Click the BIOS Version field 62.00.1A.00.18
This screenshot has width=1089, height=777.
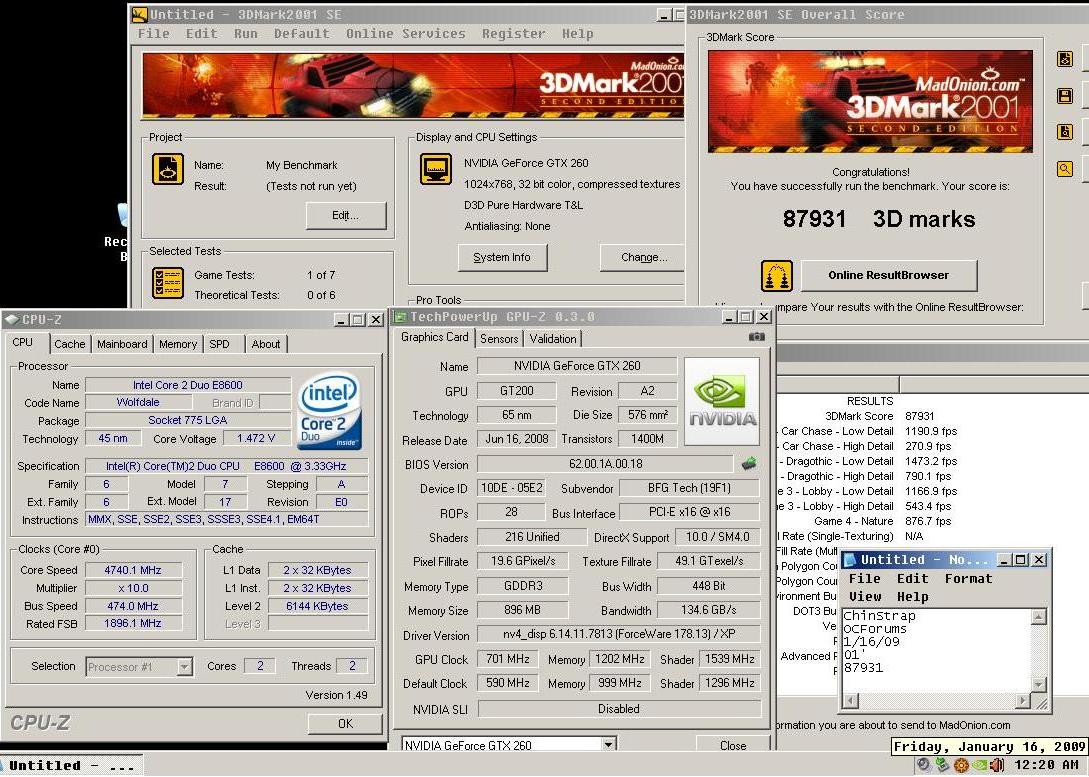[x=605, y=464]
